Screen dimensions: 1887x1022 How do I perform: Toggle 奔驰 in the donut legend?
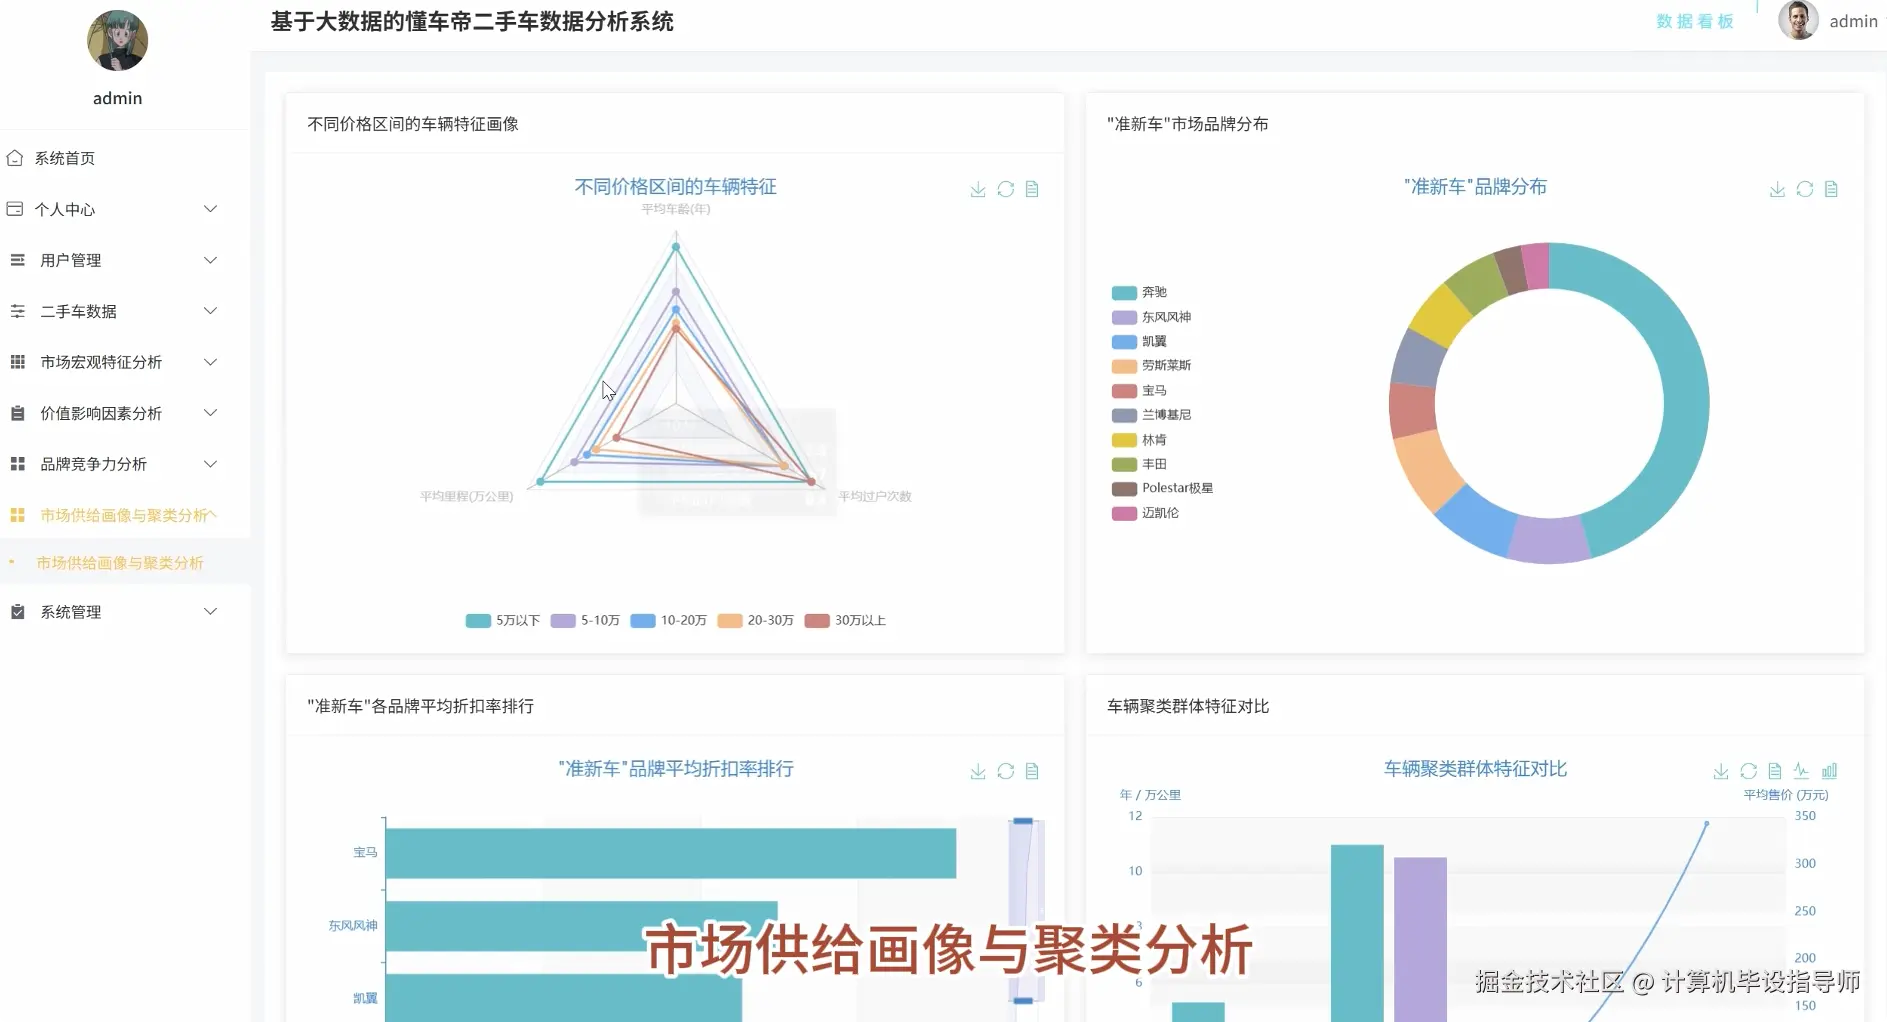coord(1139,292)
